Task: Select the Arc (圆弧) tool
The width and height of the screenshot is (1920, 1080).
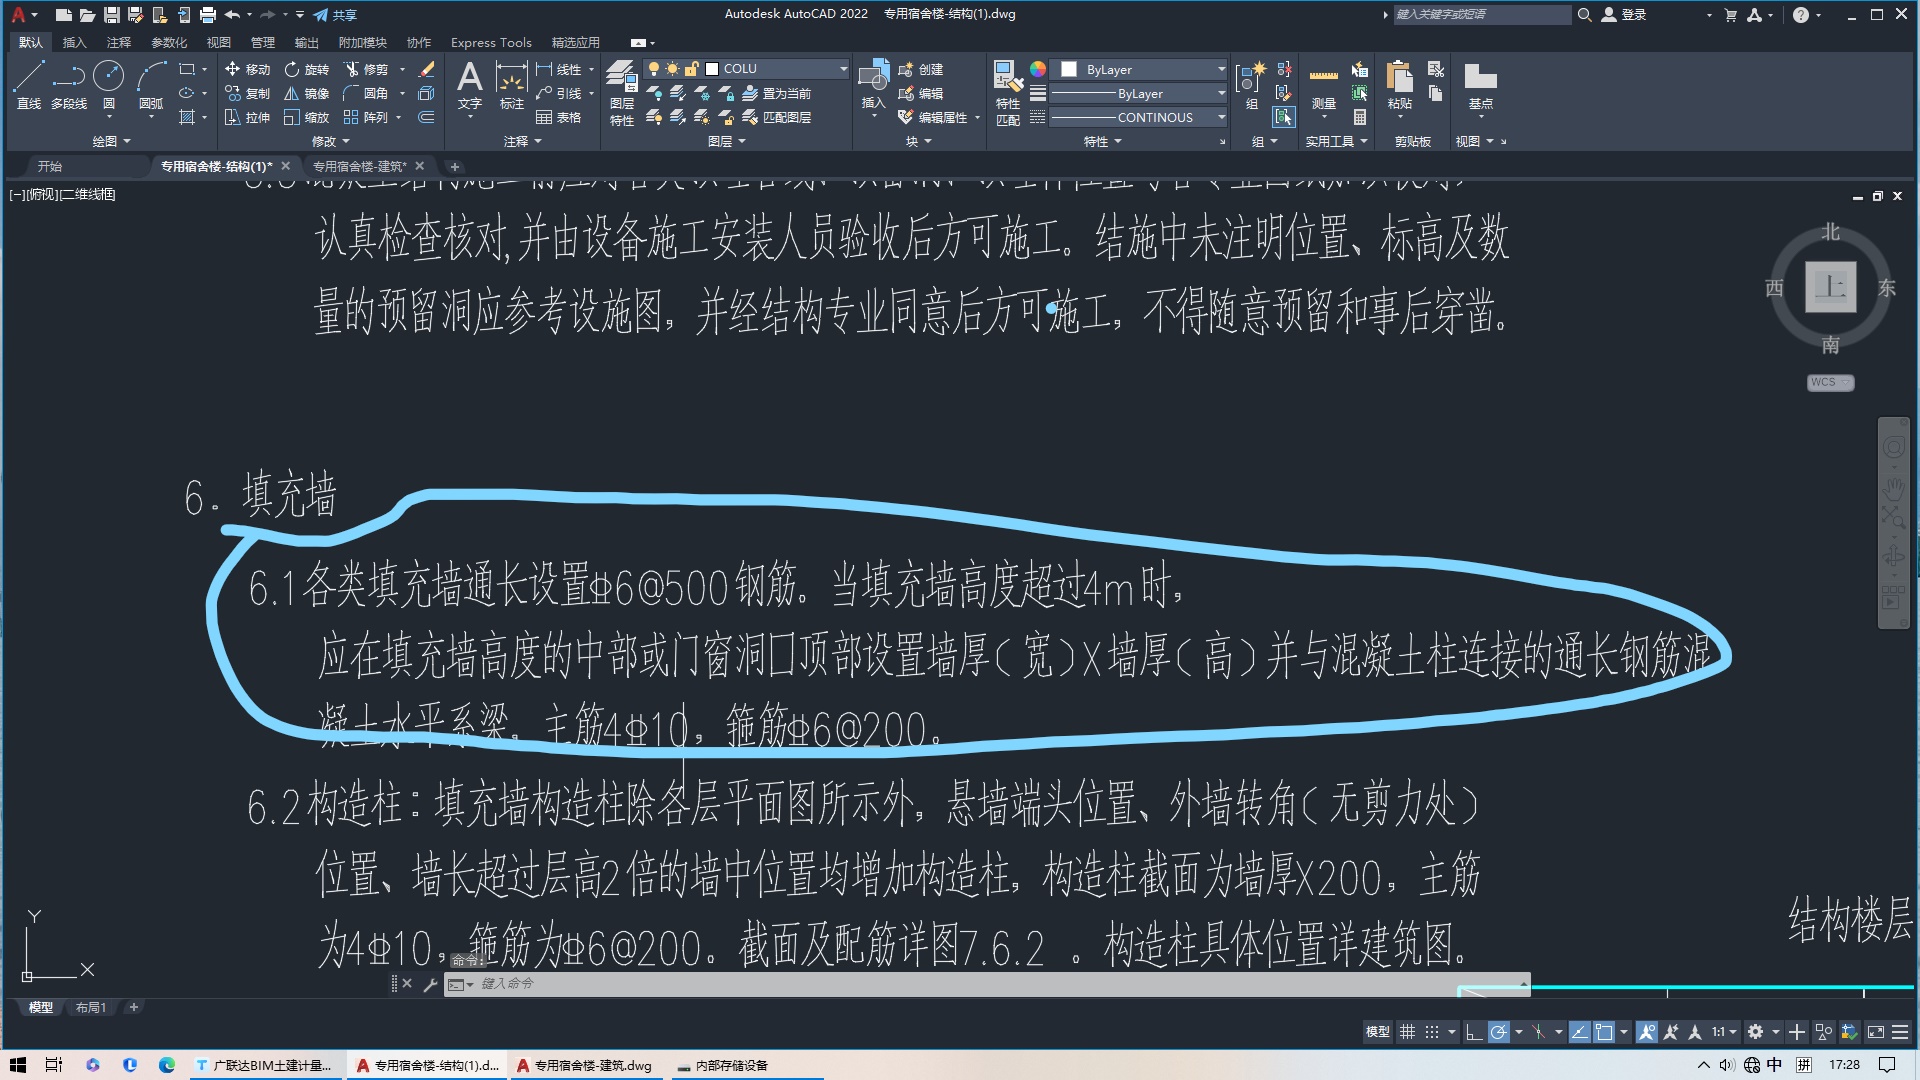Action: [151, 84]
